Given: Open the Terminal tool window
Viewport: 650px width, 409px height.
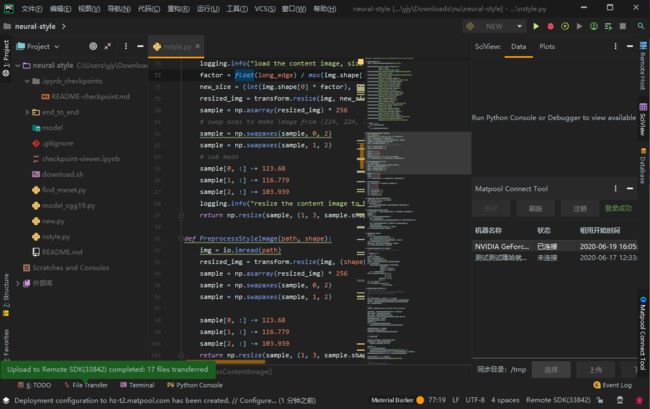Looking at the screenshot, I should (x=137, y=385).
